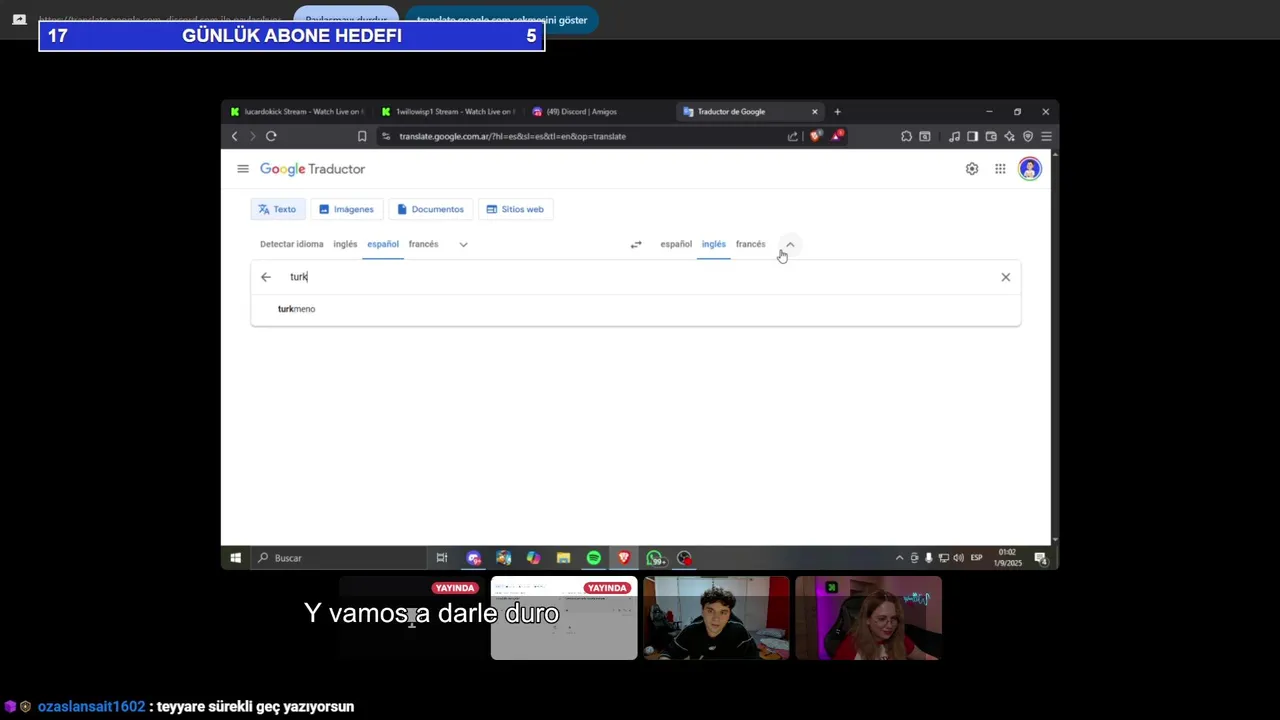Open the Windows Start menu
Viewport: 1280px width, 720px height.
coord(236,558)
